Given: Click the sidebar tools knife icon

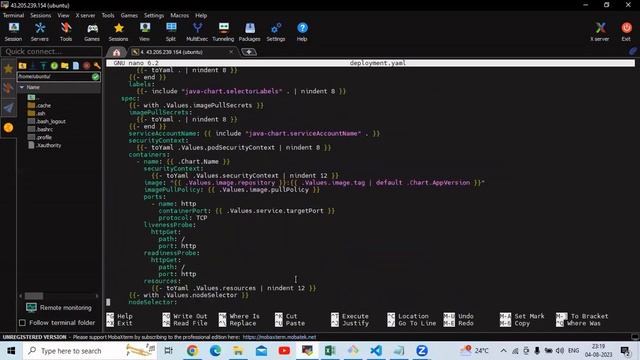Looking at the screenshot, I should pyautogui.click(x=8, y=88).
